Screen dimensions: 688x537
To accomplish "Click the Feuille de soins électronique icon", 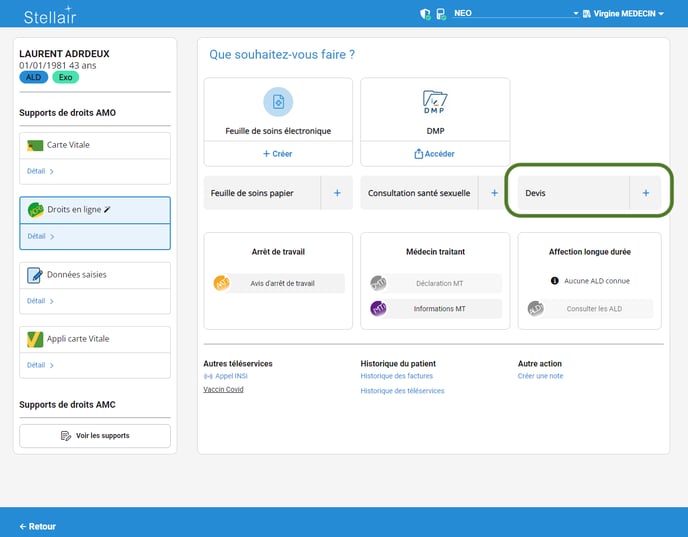I will tap(278, 102).
